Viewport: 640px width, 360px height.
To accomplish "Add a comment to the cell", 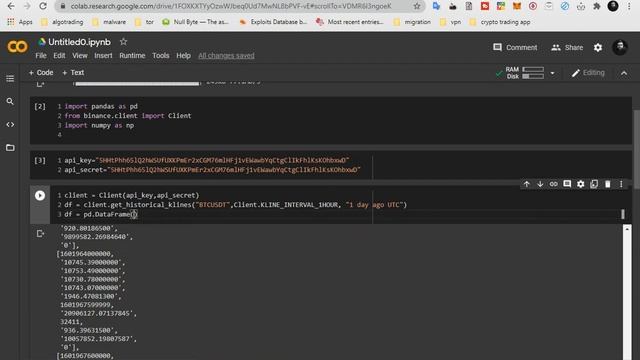I will point(567,184).
